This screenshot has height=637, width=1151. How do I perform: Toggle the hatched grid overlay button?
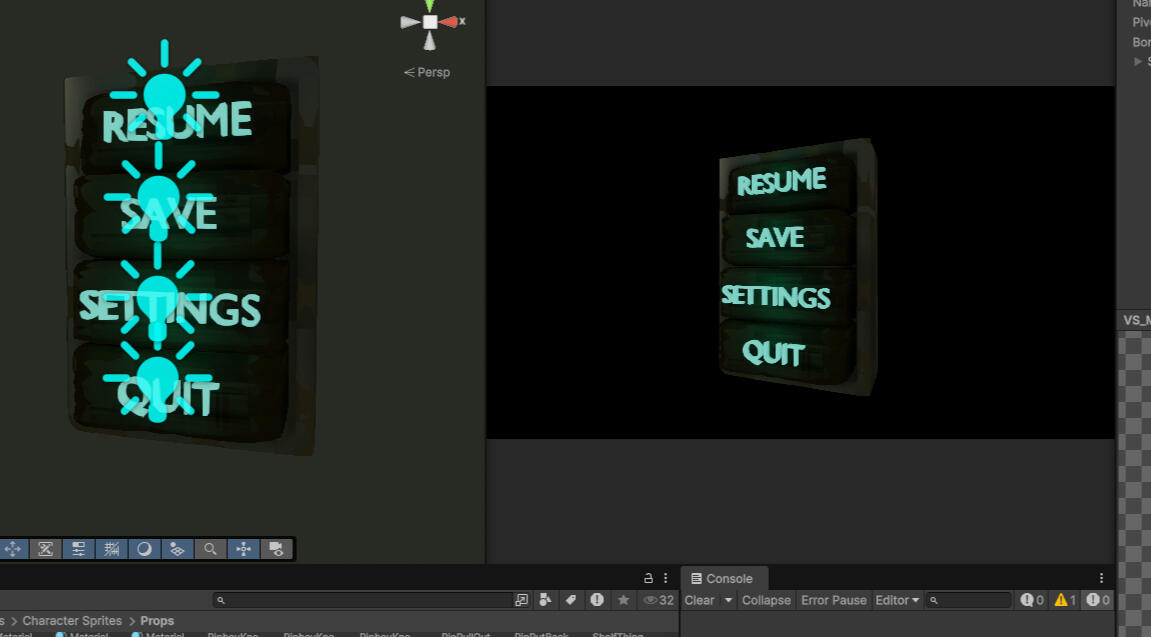112,549
